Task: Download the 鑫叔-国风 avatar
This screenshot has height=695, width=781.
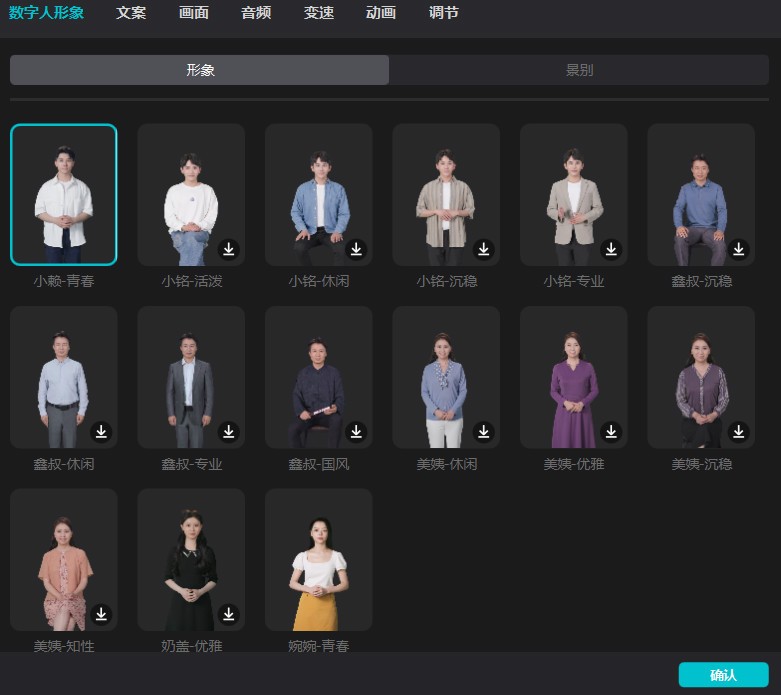Action: click(x=356, y=431)
